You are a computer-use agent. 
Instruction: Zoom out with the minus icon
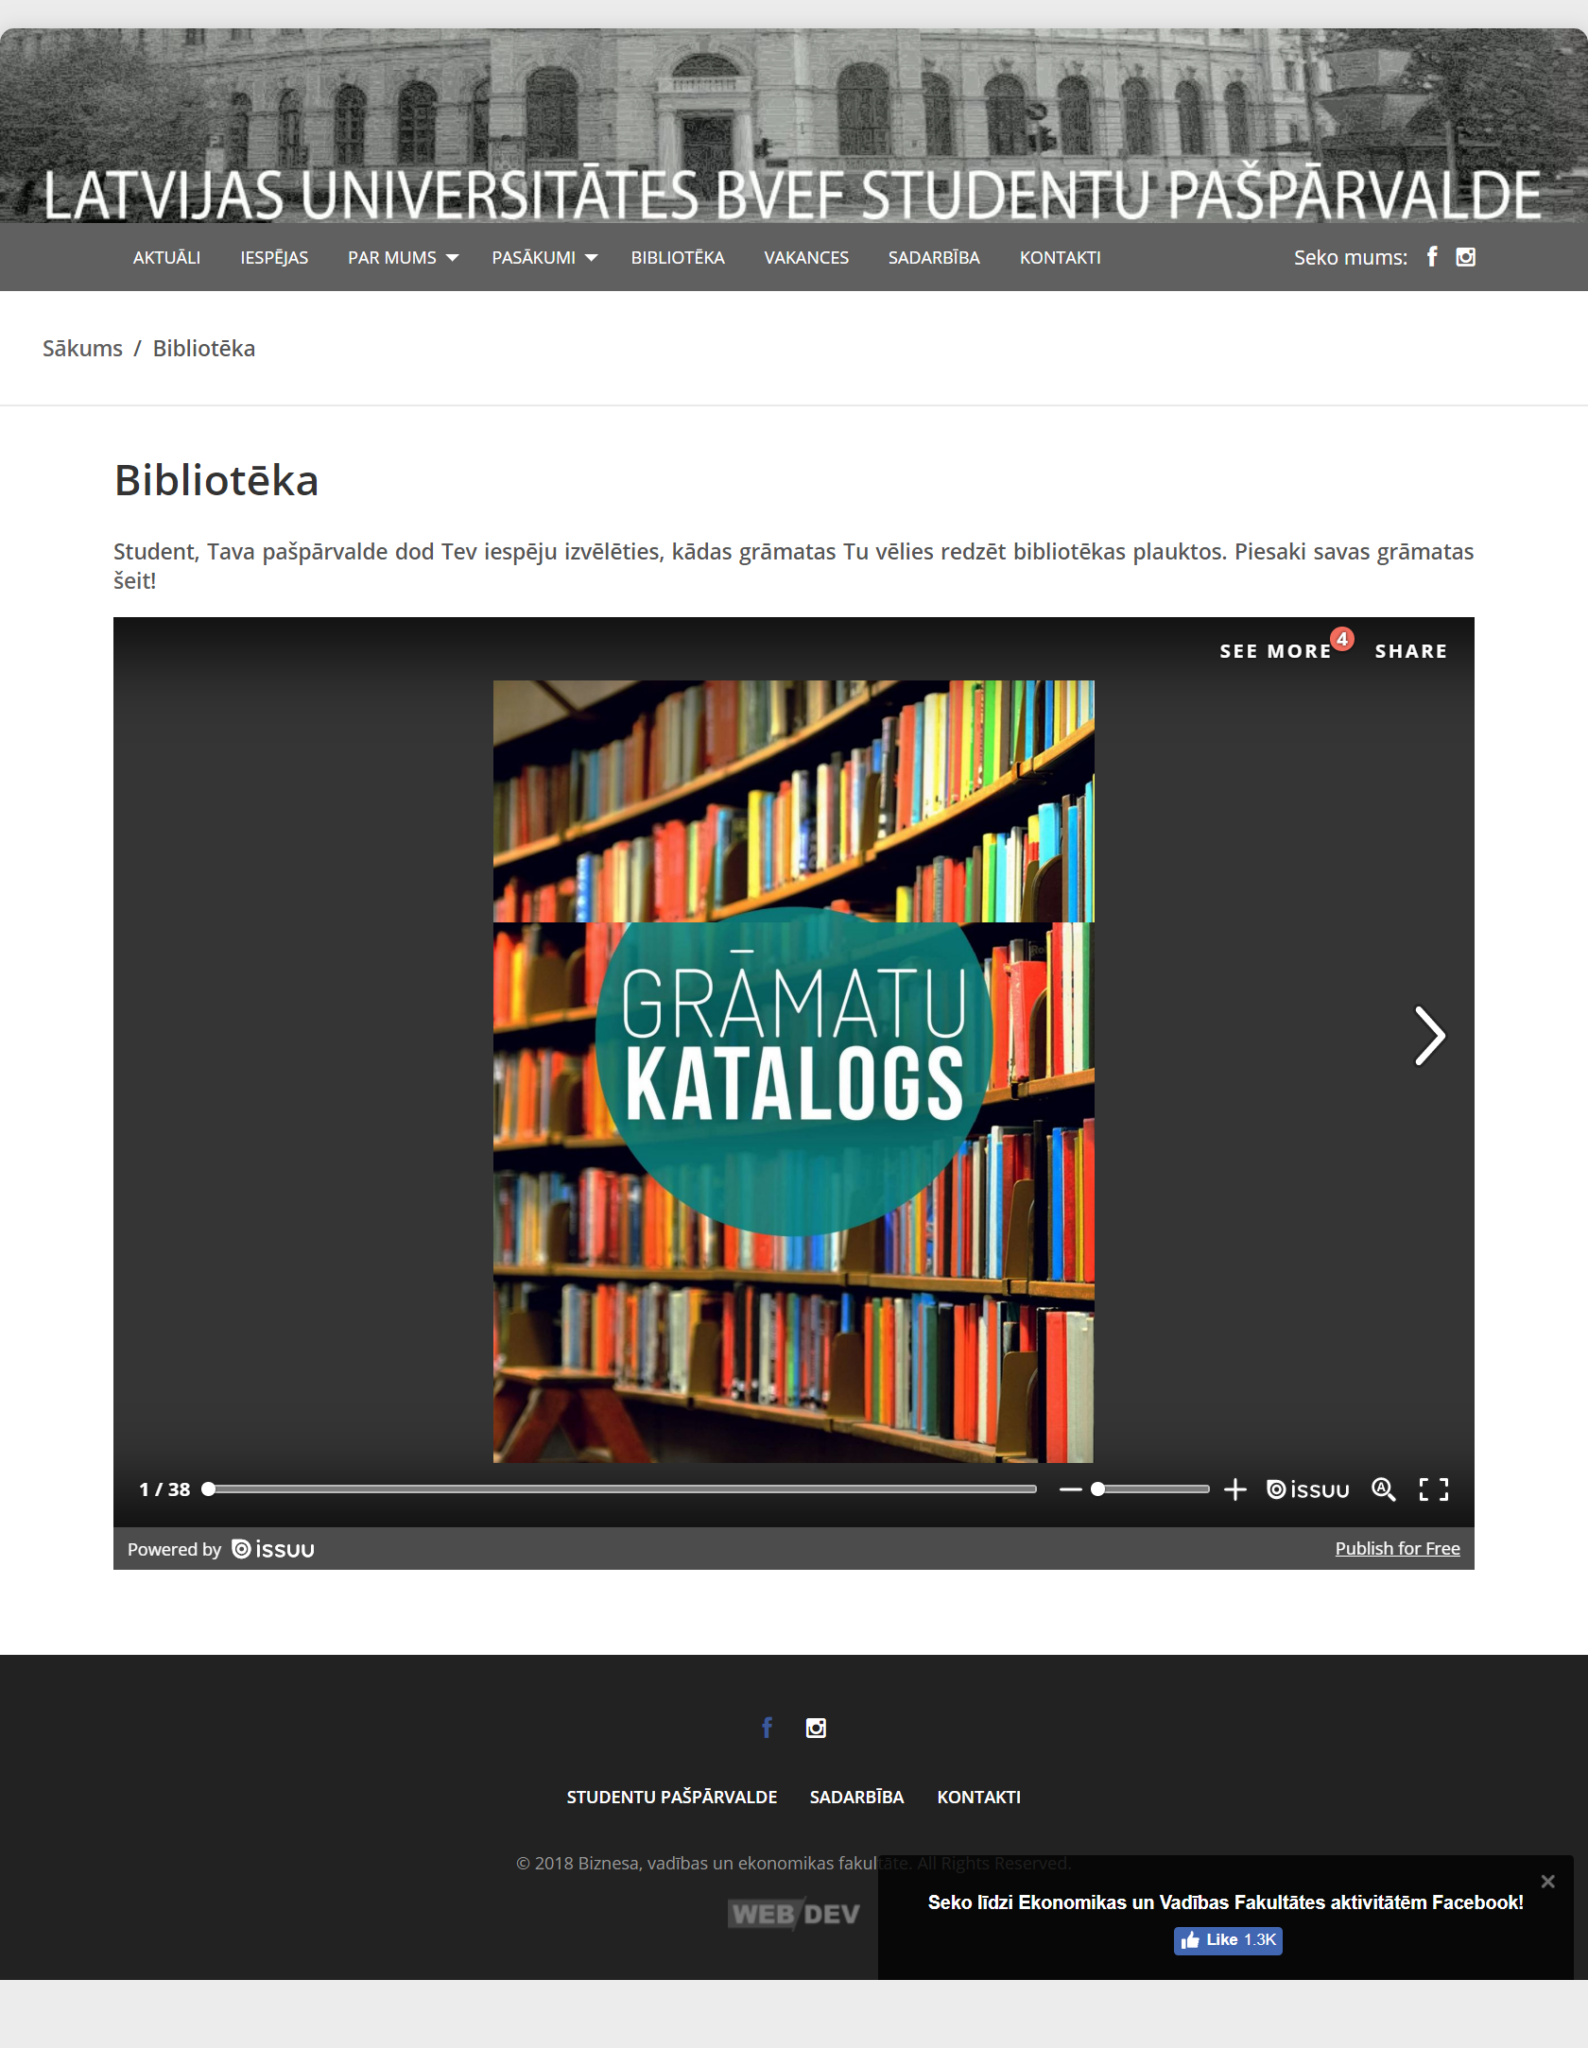[1070, 1489]
